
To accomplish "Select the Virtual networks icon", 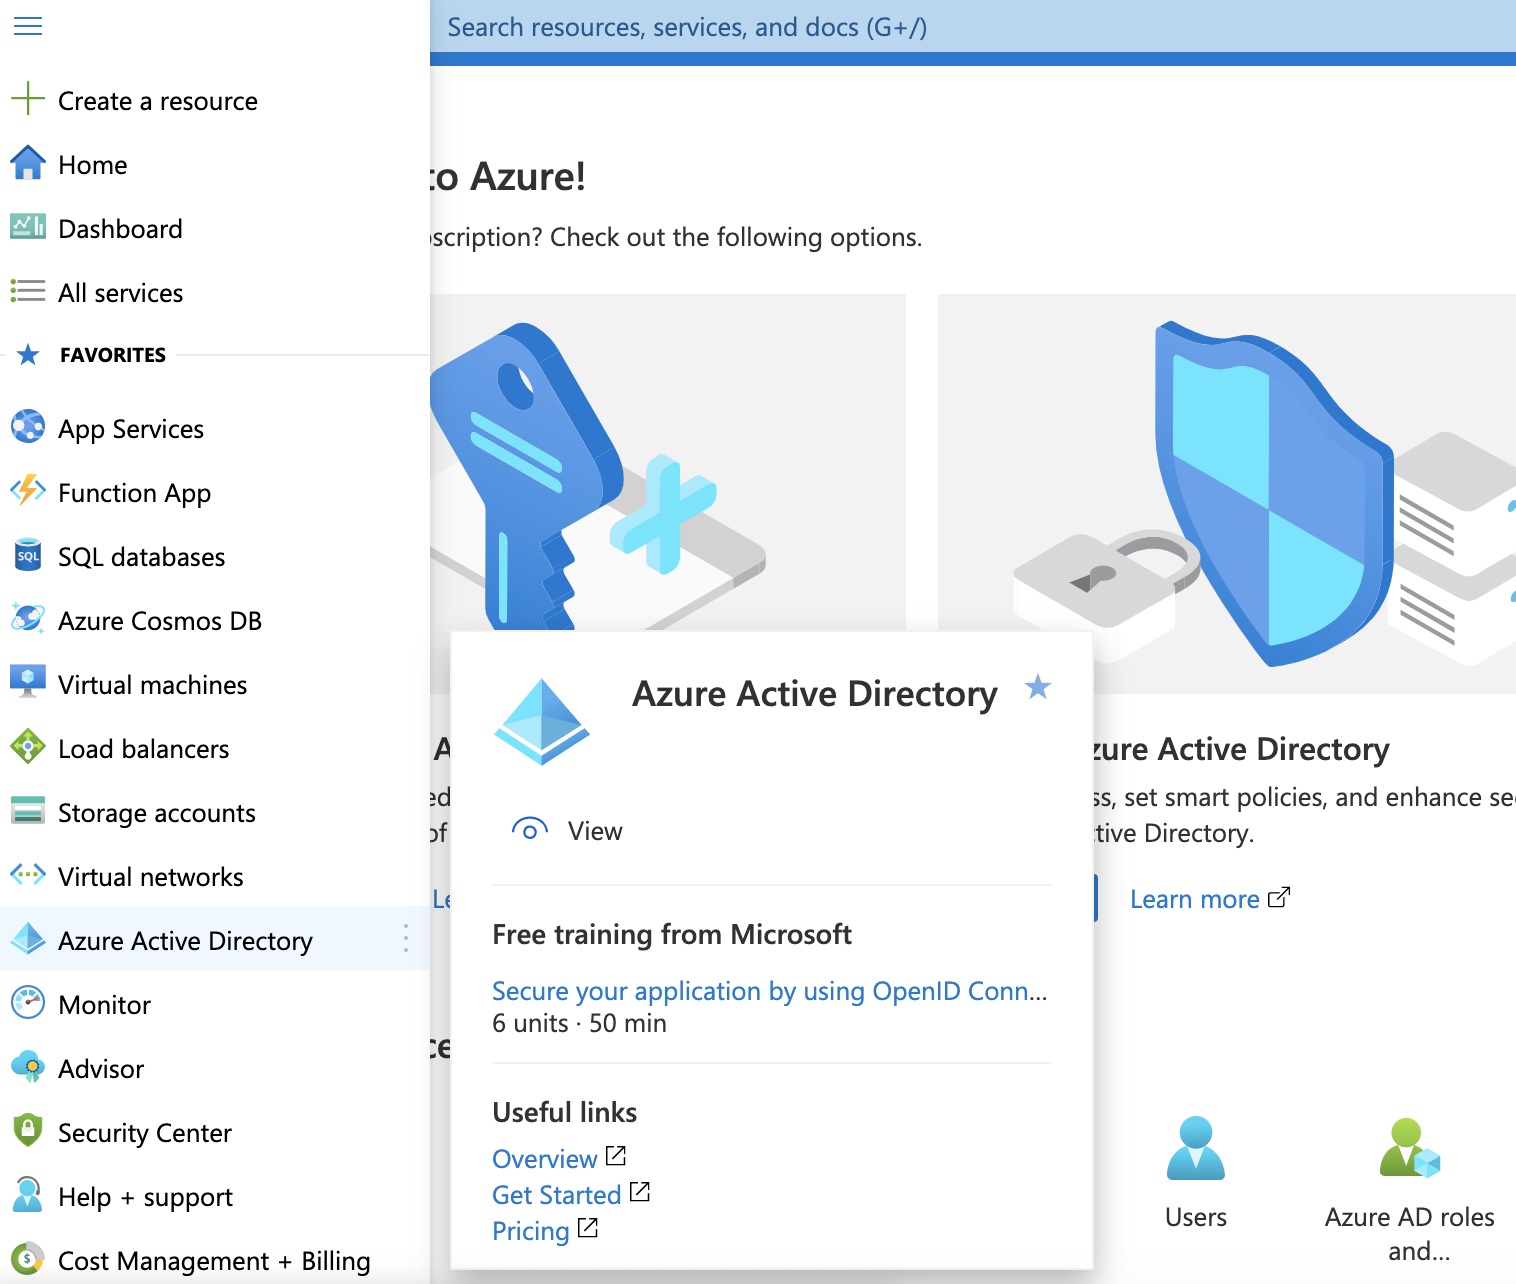I will [x=27, y=876].
